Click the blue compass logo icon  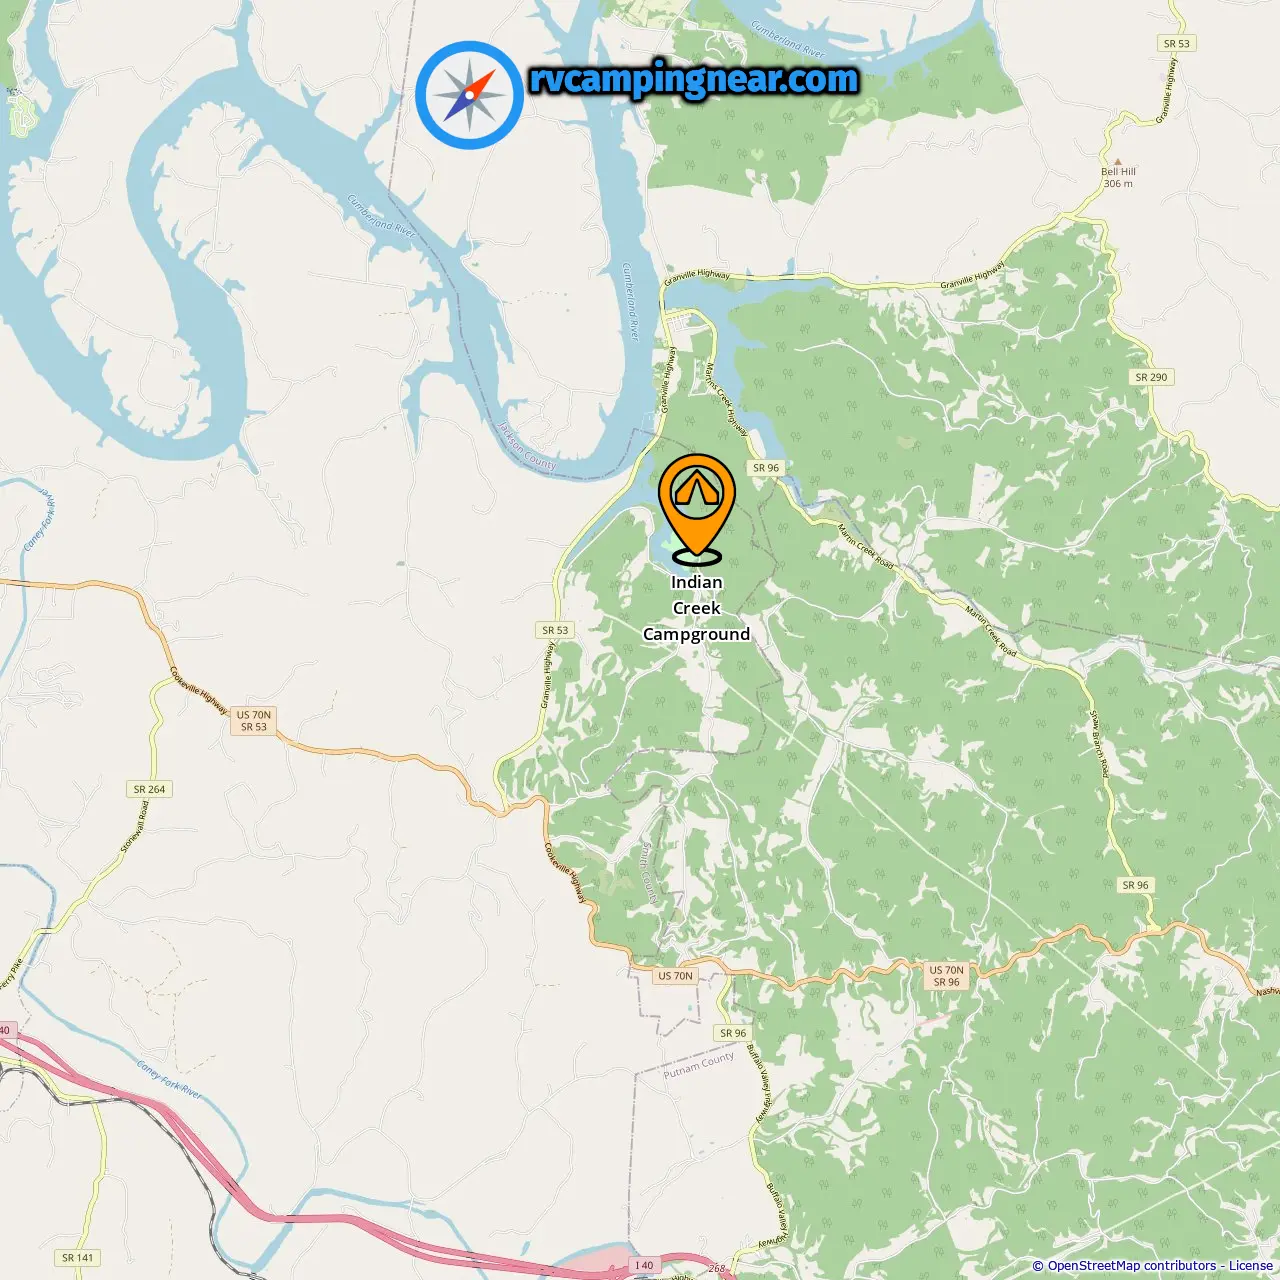[x=469, y=95]
